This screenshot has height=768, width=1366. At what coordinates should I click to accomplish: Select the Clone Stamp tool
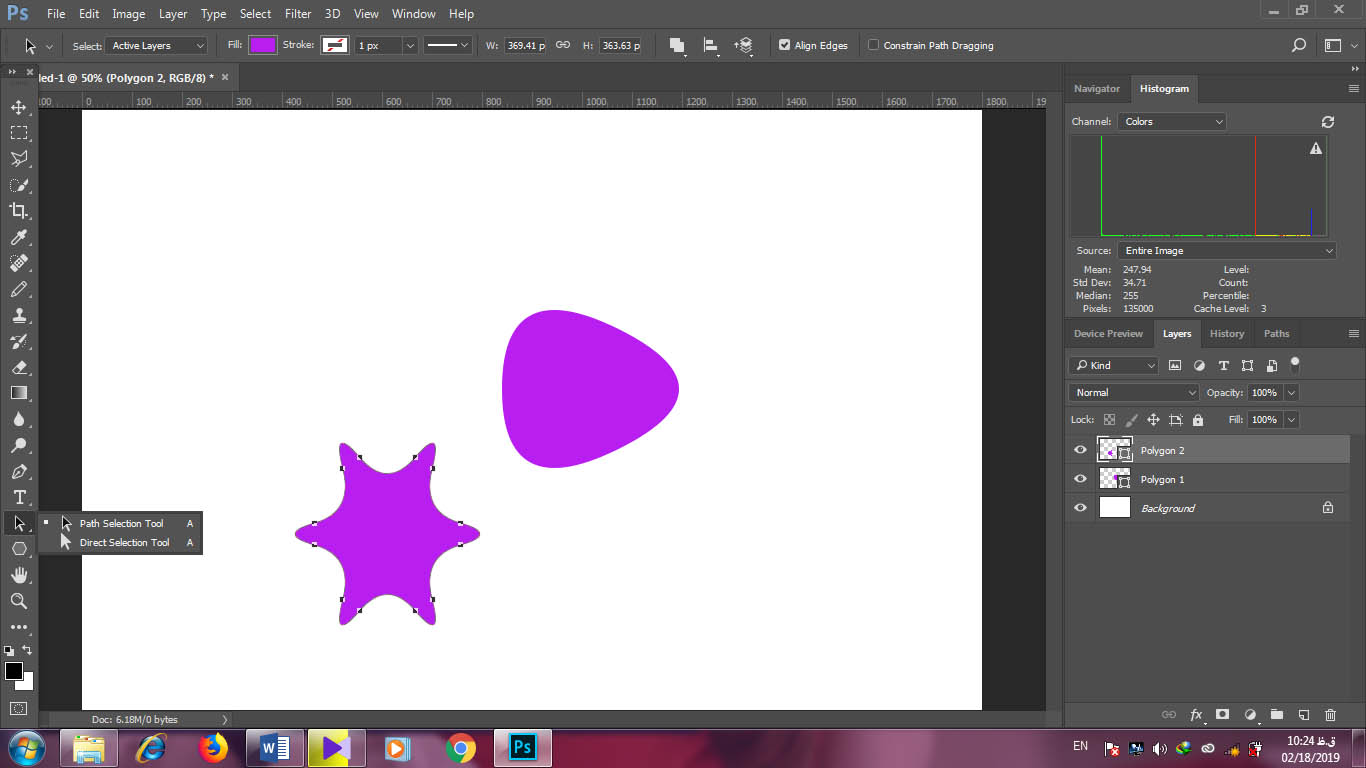coord(19,315)
